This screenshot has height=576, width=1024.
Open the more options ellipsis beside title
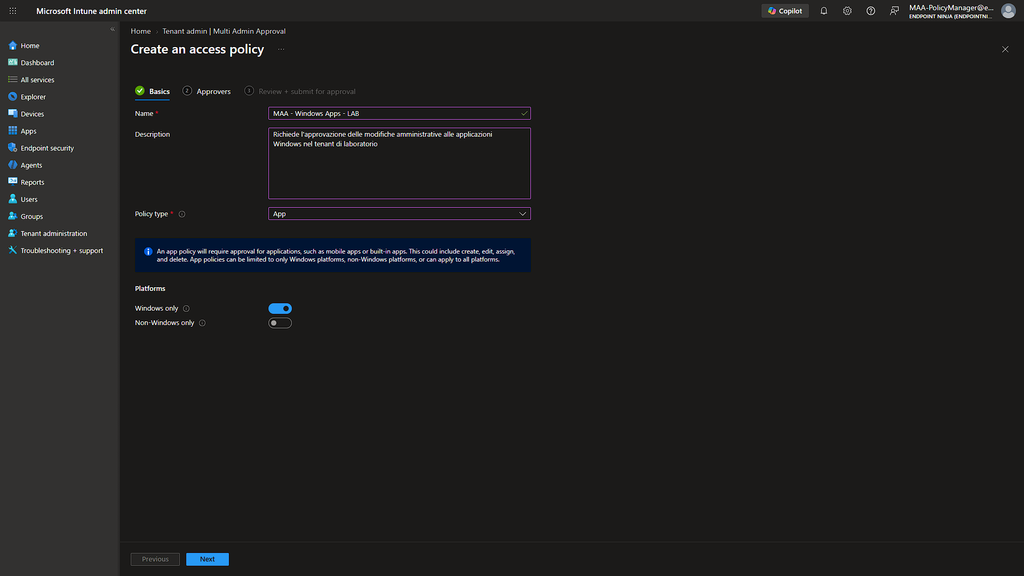(281, 50)
